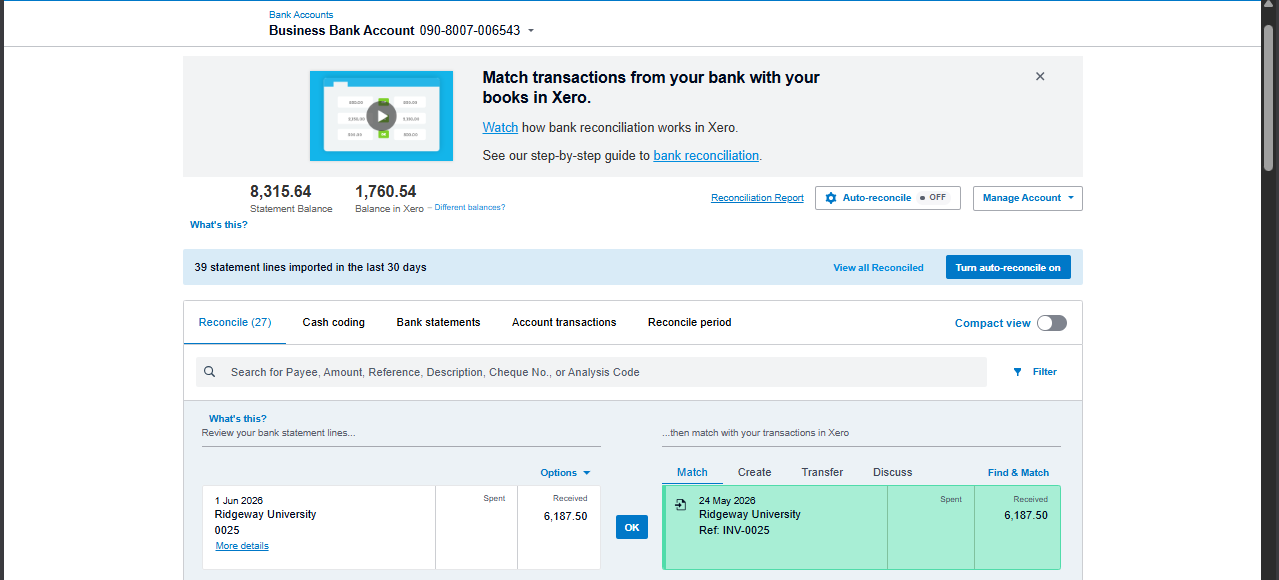
Task: Open the Cash coding tab
Action: tap(334, 322)
